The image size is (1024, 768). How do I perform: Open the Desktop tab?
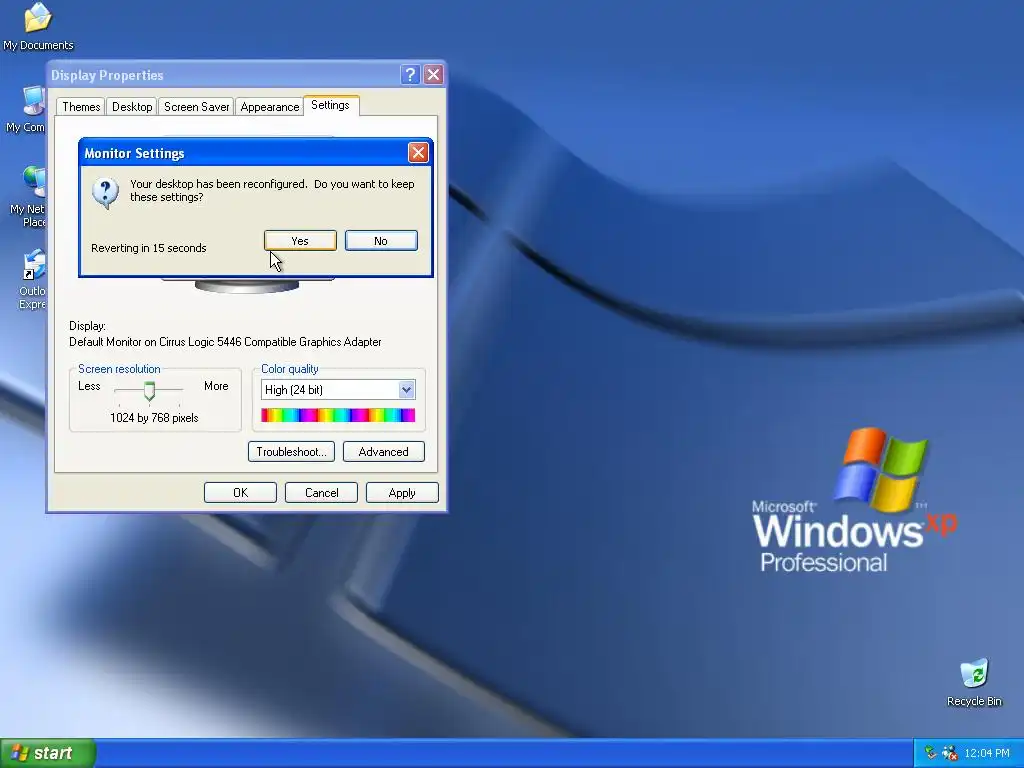(x=132, y=106)
